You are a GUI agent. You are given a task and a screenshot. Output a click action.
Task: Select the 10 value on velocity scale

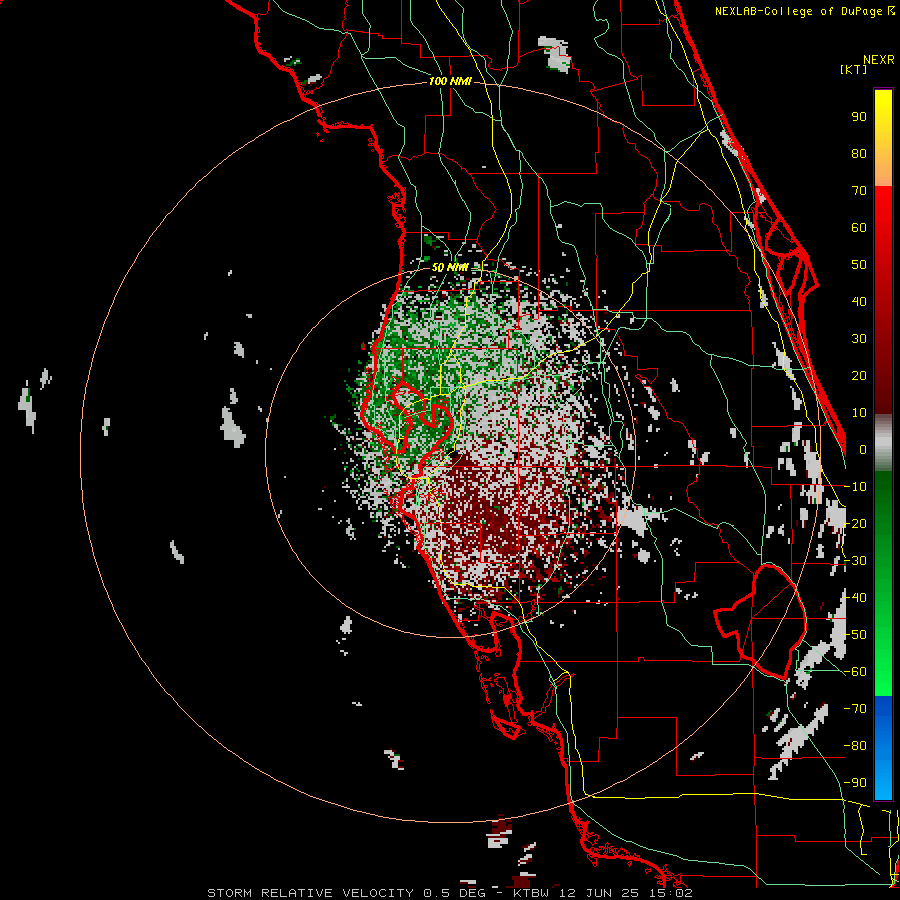(859, 413)
